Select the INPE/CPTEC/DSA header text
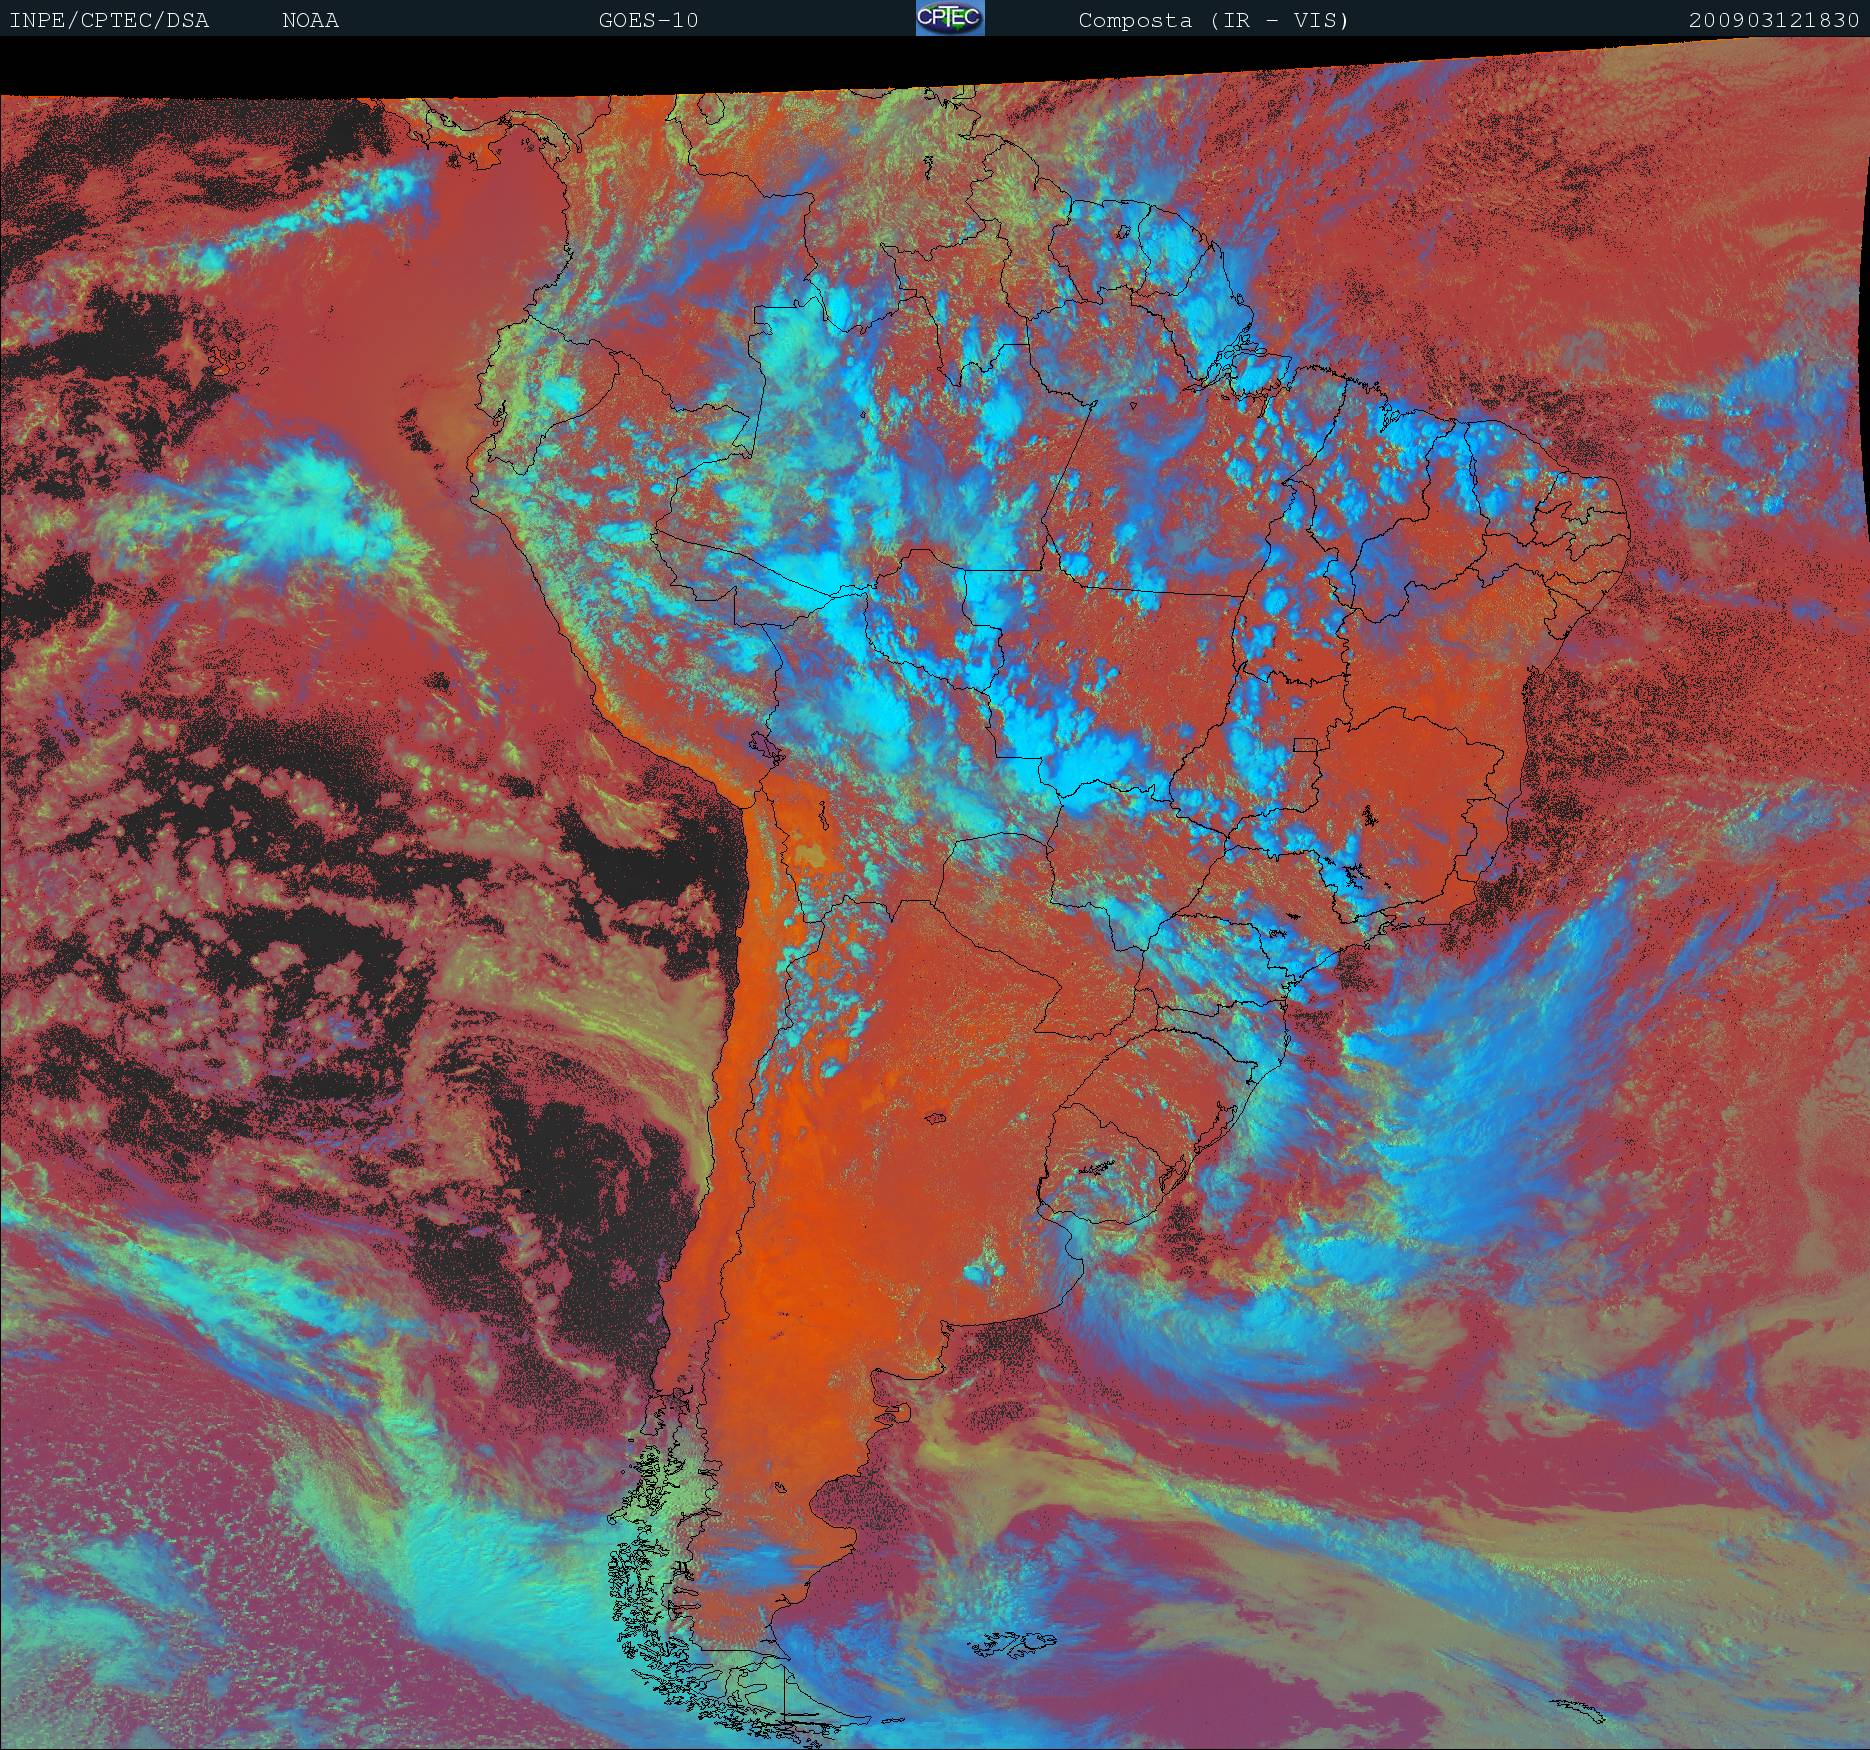This screenshot has width=1870, height=1750. [x=109, y=21]
